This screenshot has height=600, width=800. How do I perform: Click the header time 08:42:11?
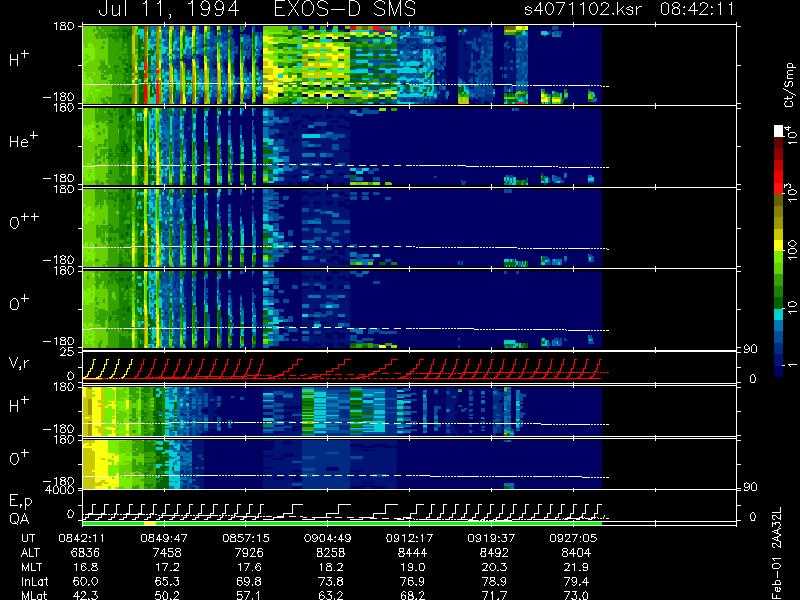pyautogui.click(x=697, y=9)
